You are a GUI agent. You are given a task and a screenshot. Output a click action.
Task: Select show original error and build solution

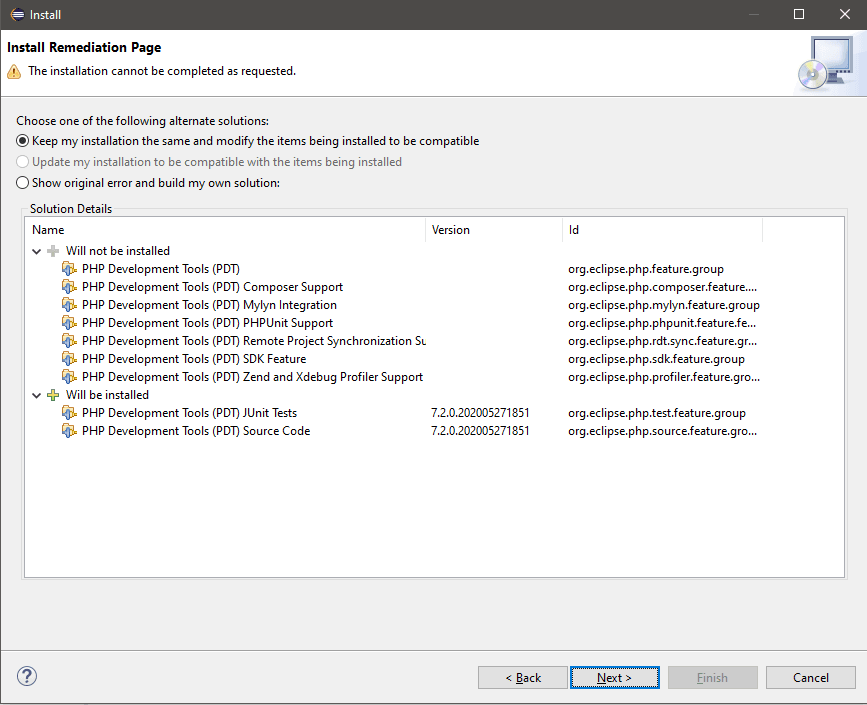click(x=21, y=182)
